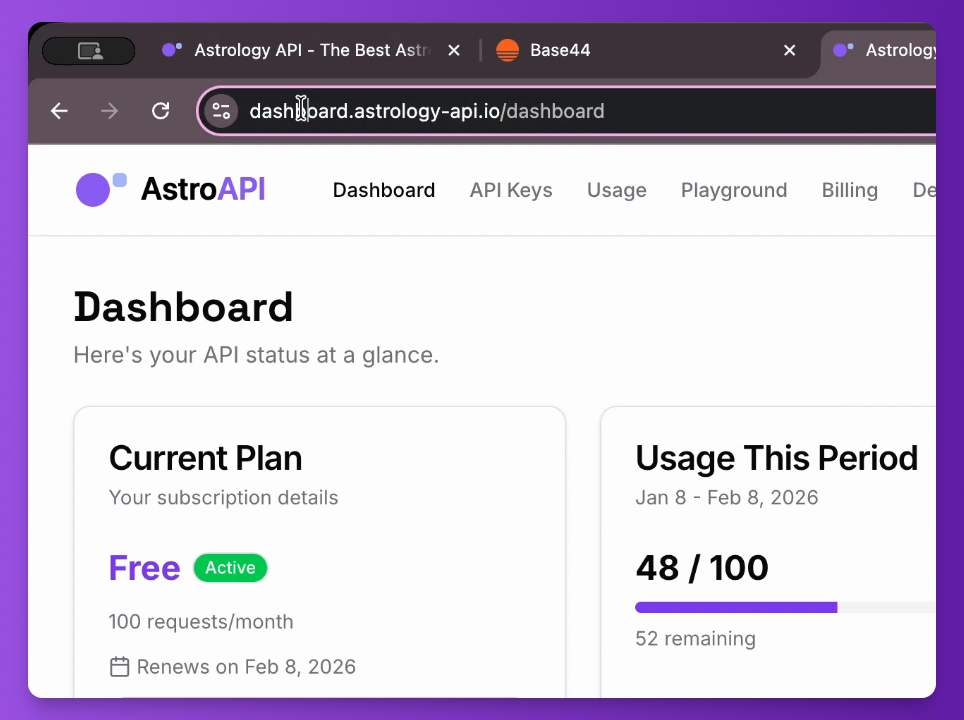Click the Jan 8 - Feb 8, 2026 period
Image resolution: width=964 pixels, height=720 pixels.
tap(727, 497)
